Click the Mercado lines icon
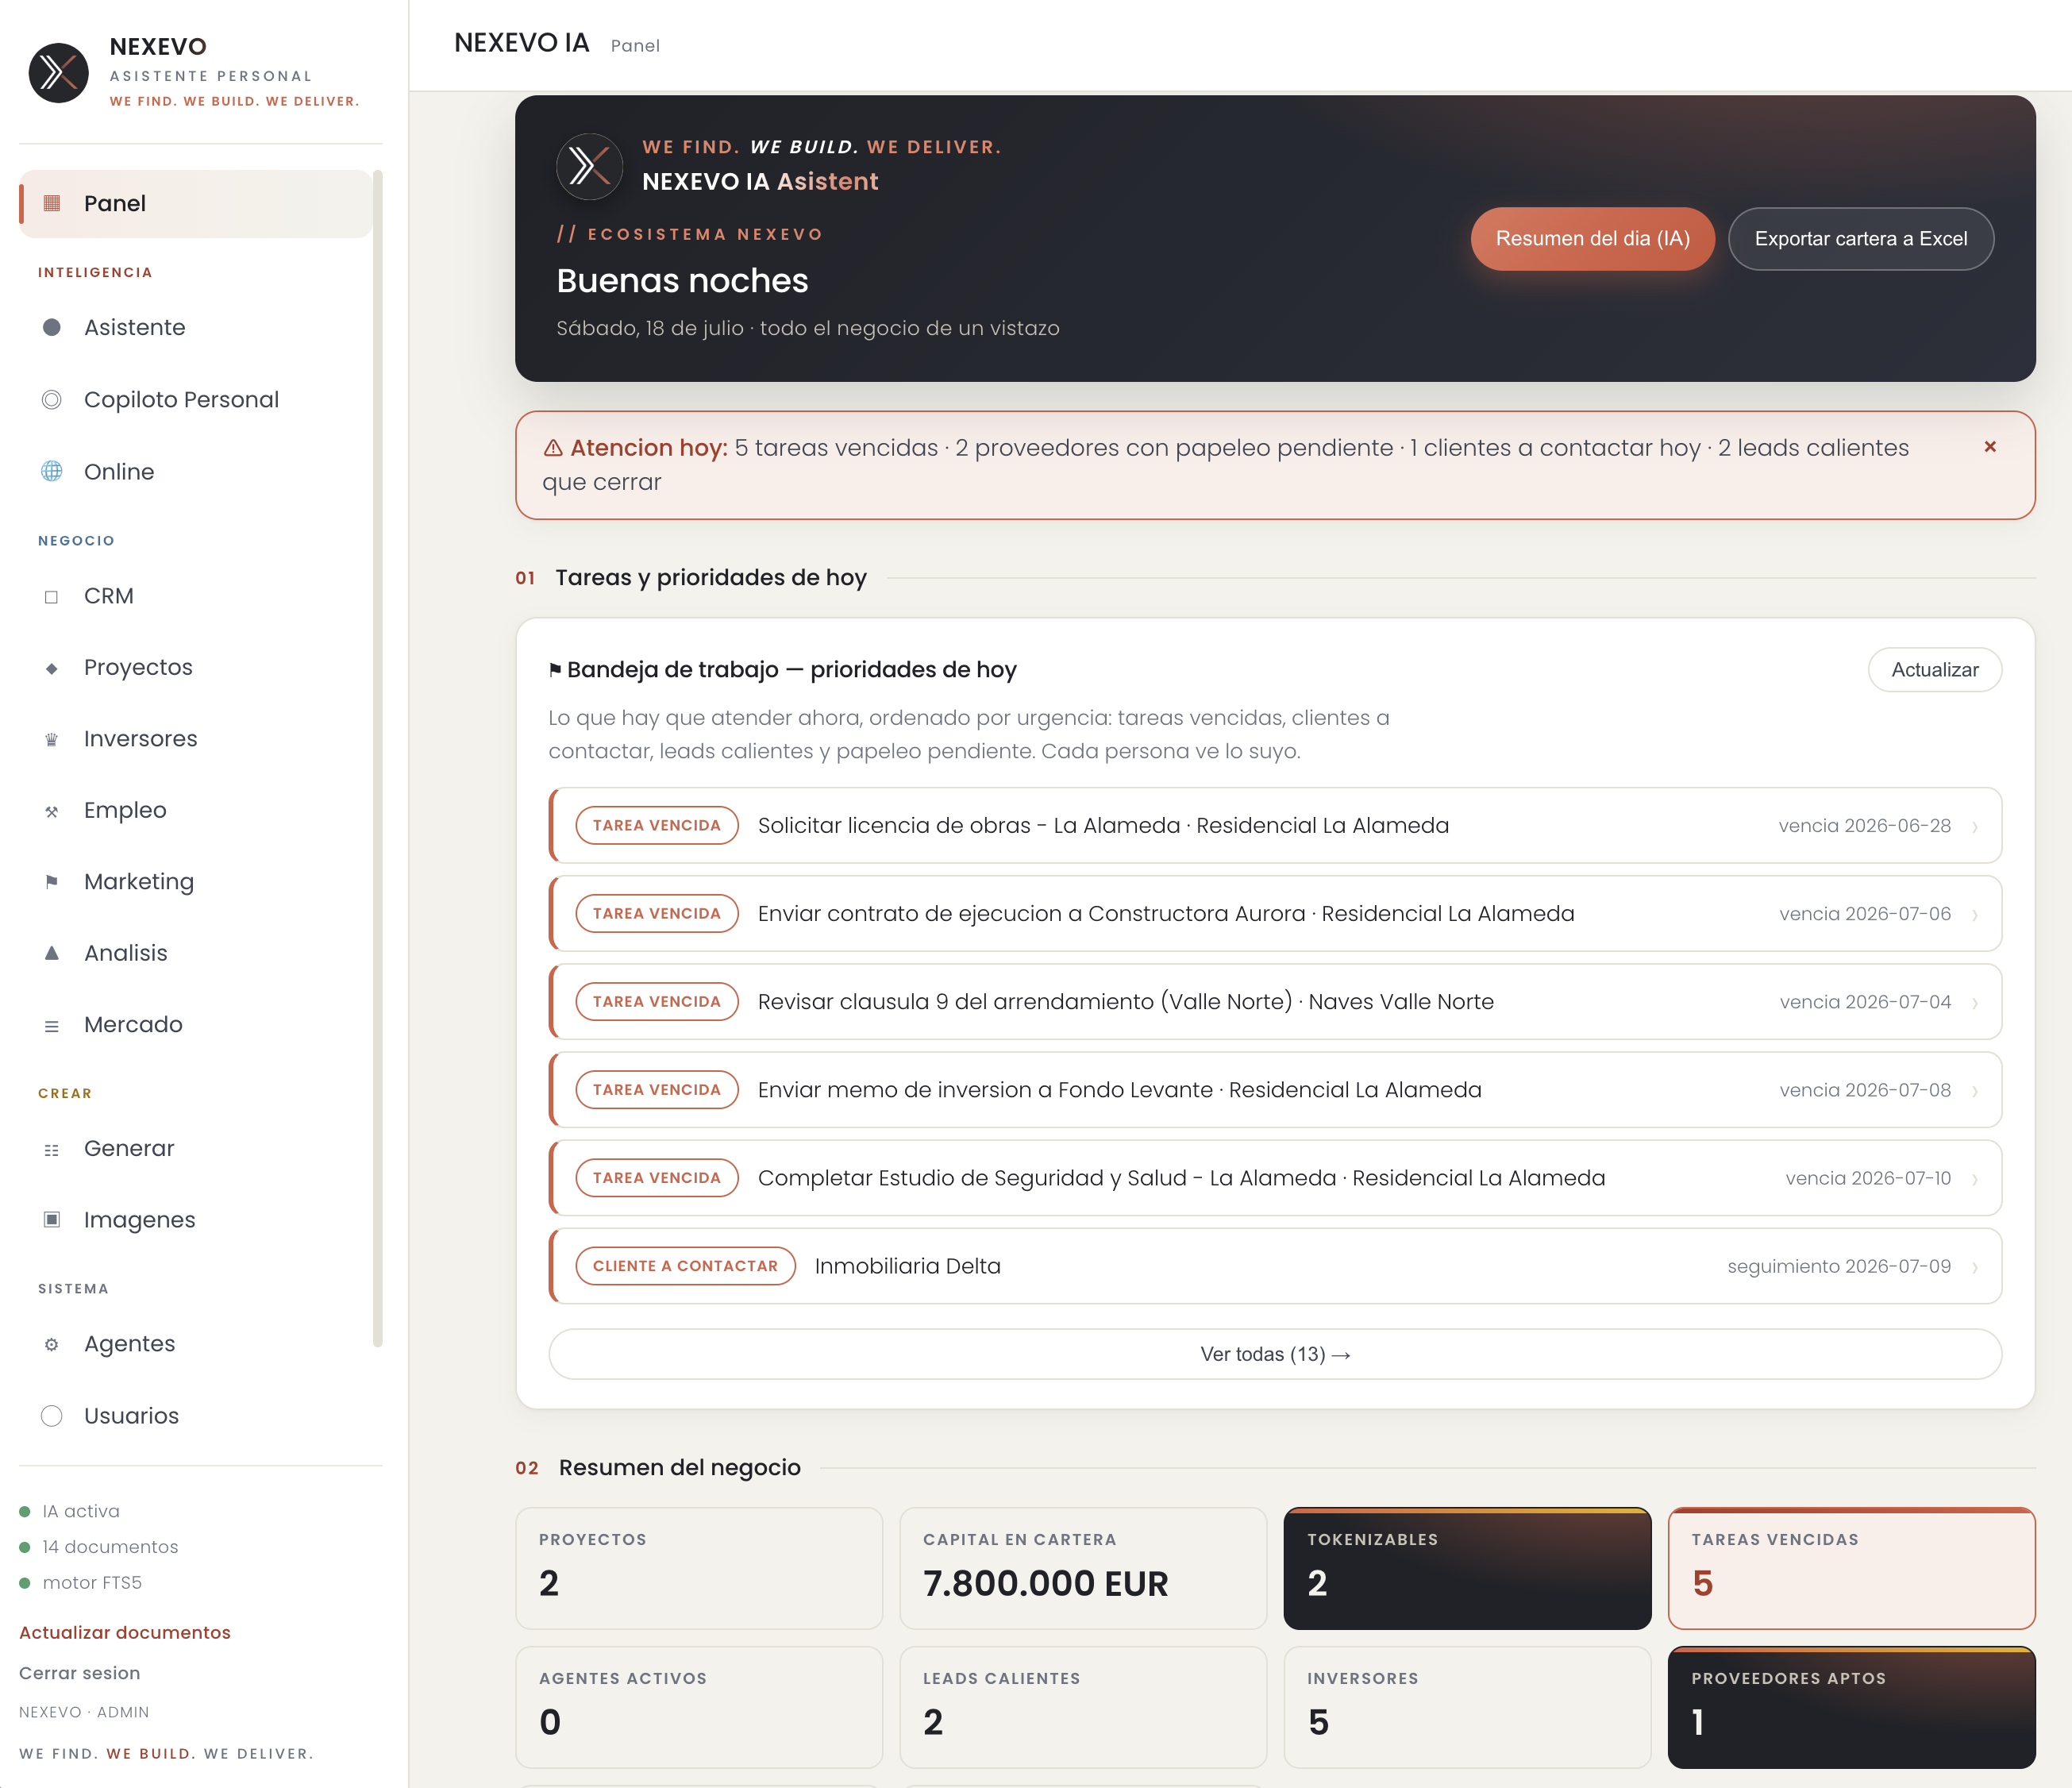Image resolution: width=2072 pixels, height=1788 pixels. point(52,1026)
